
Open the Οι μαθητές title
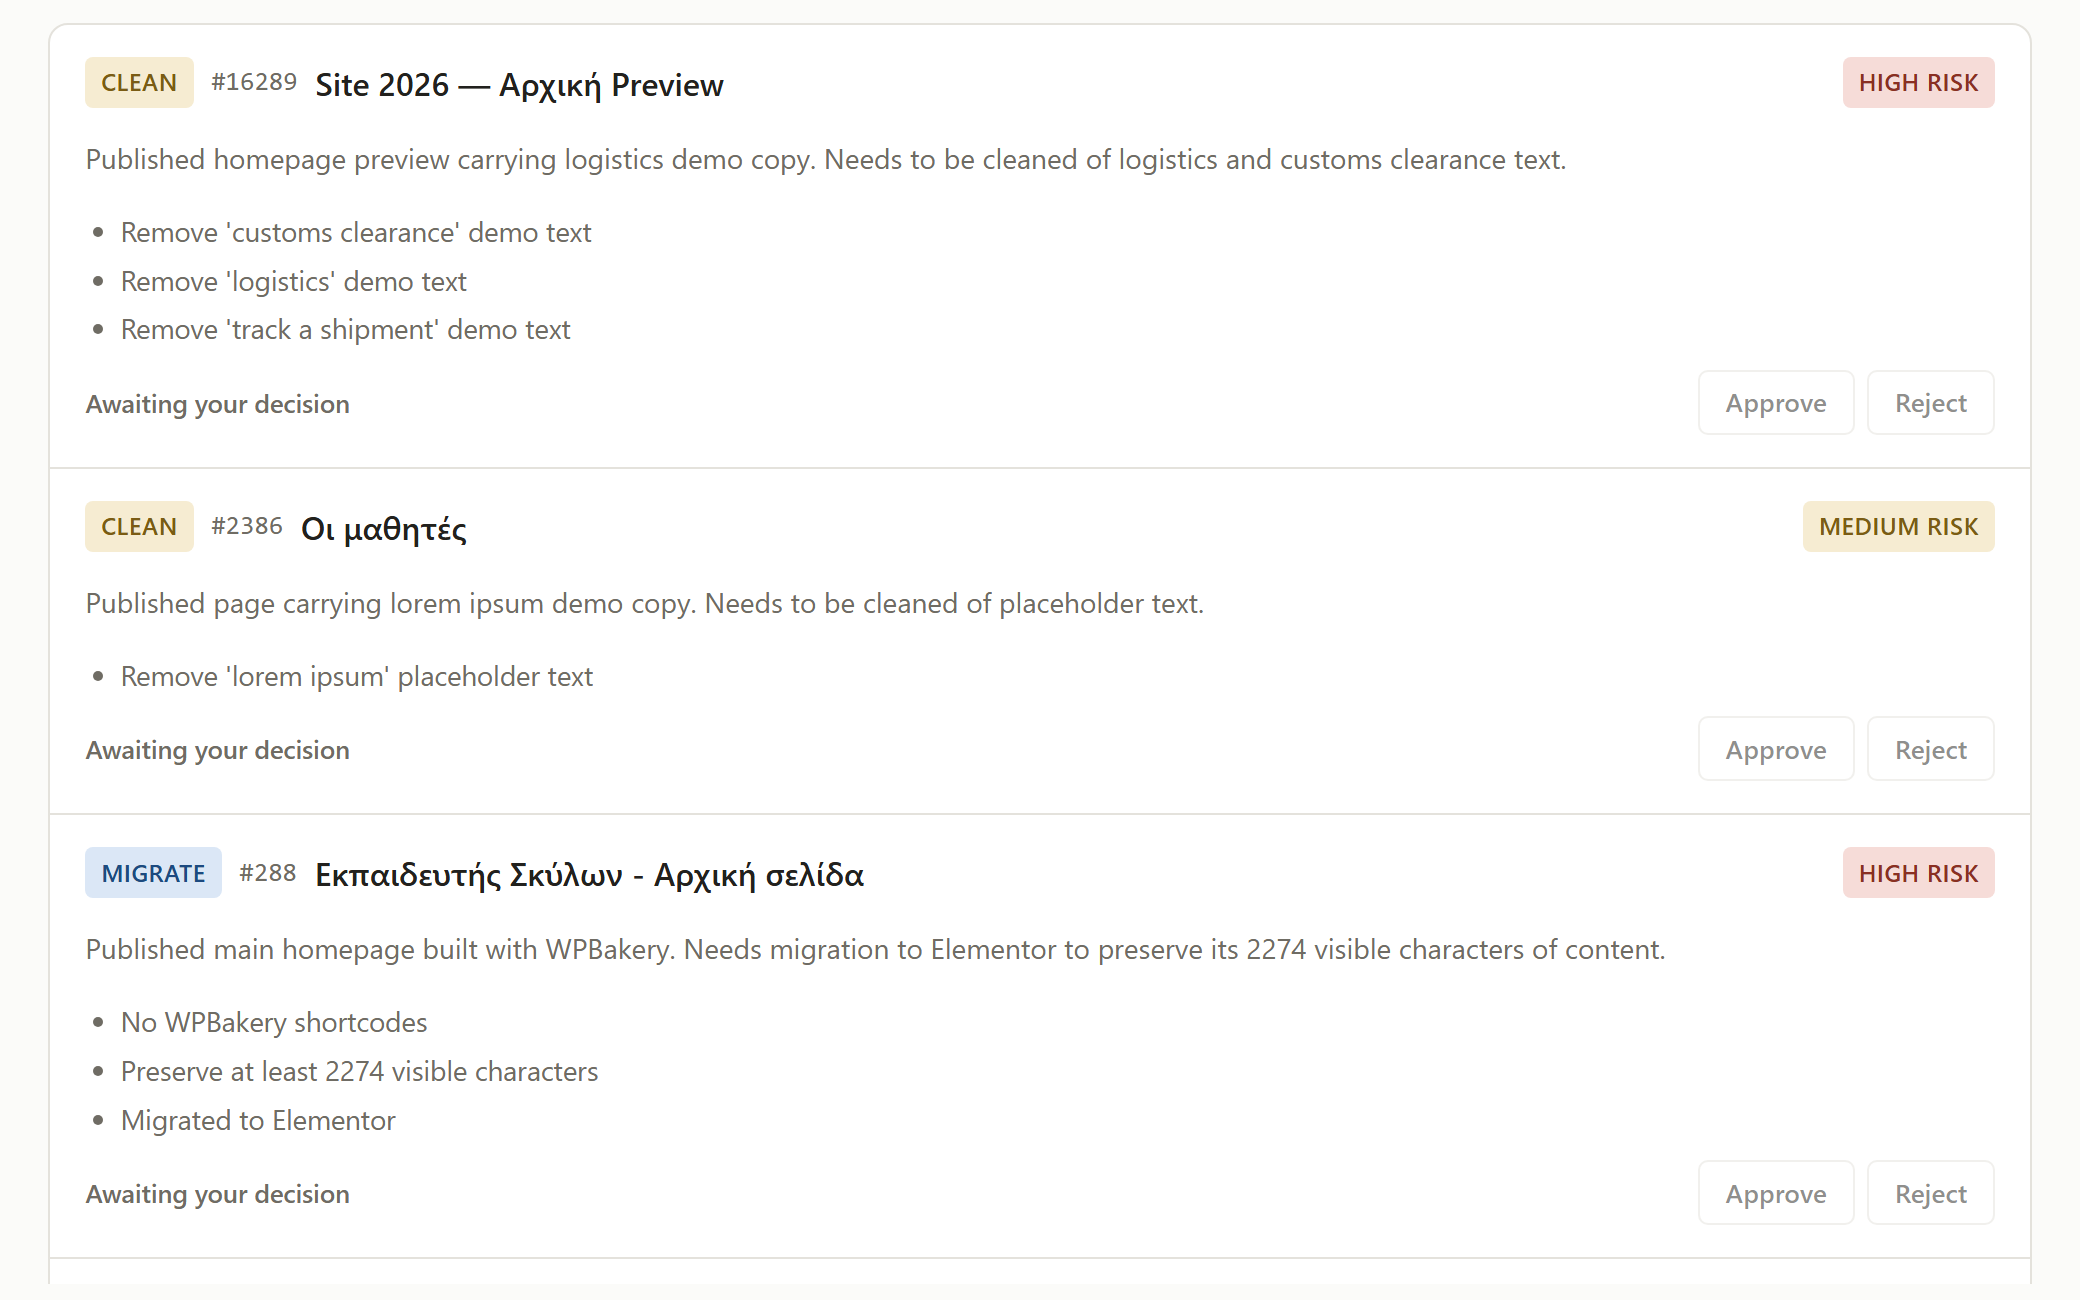(384, 529)
